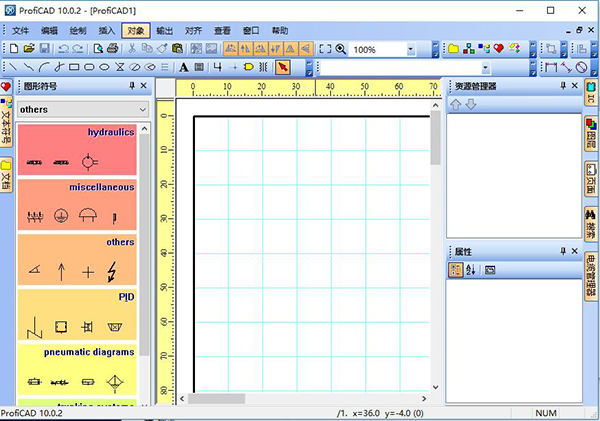This screenshot has height=421, width=600.
Task: Open print preview
Action: tap(98, 49)
